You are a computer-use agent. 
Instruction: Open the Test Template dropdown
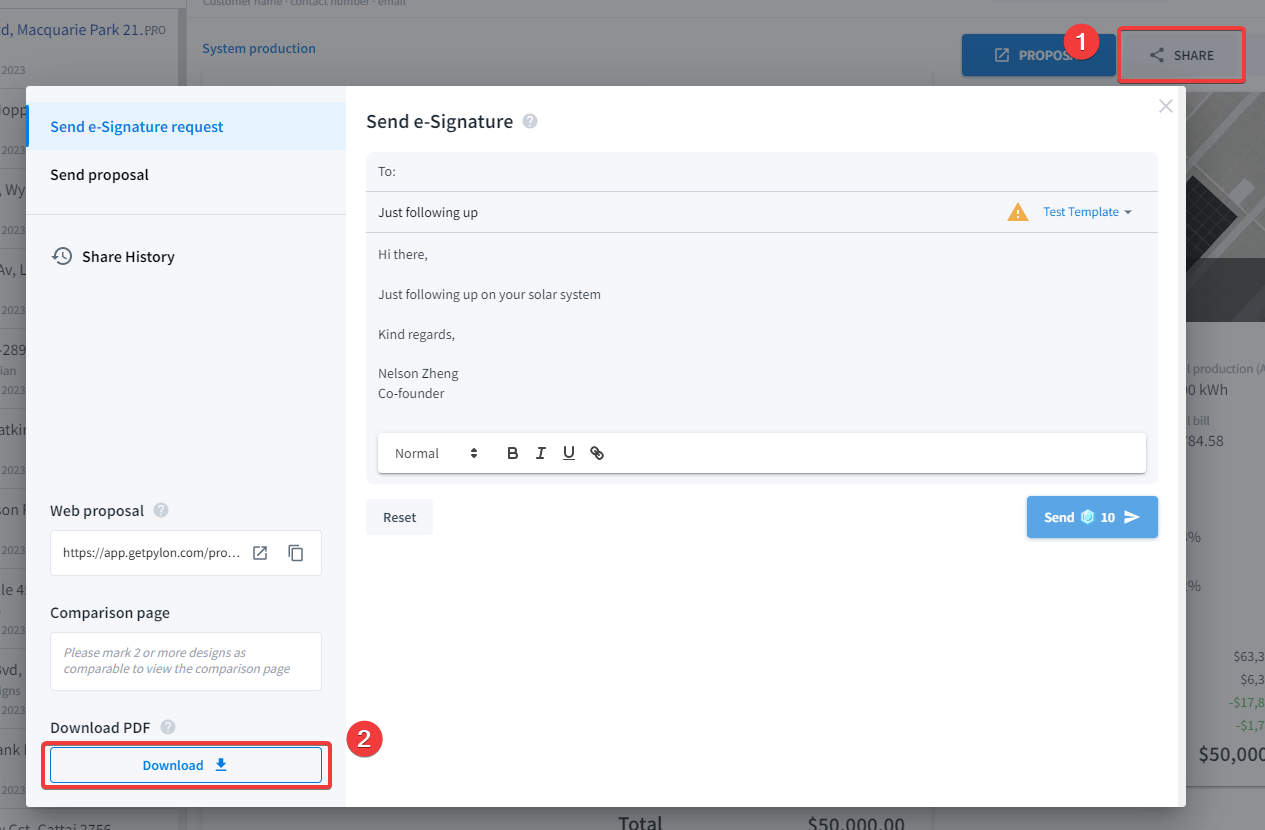[1087, 212]
